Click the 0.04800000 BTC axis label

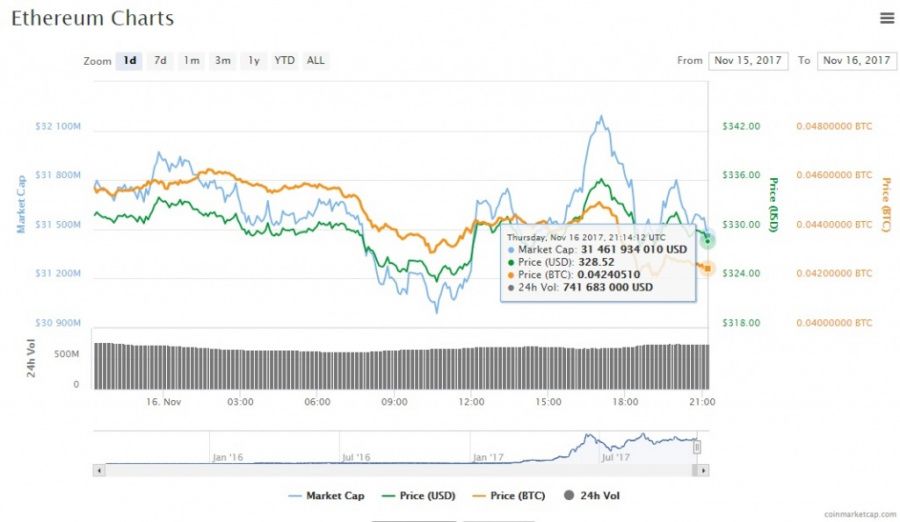click(x=834, y=126)
